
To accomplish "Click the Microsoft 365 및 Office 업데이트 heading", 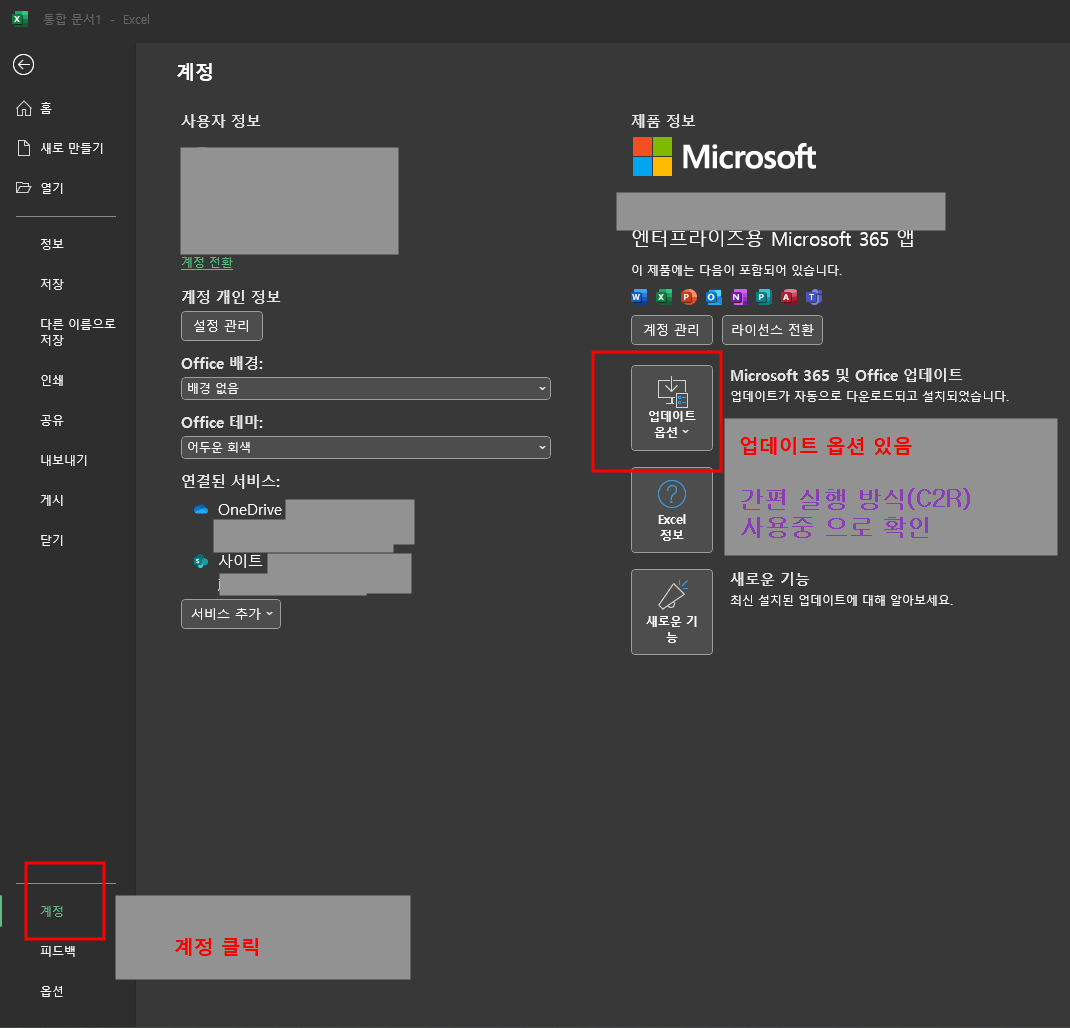I will pos(846,375).
